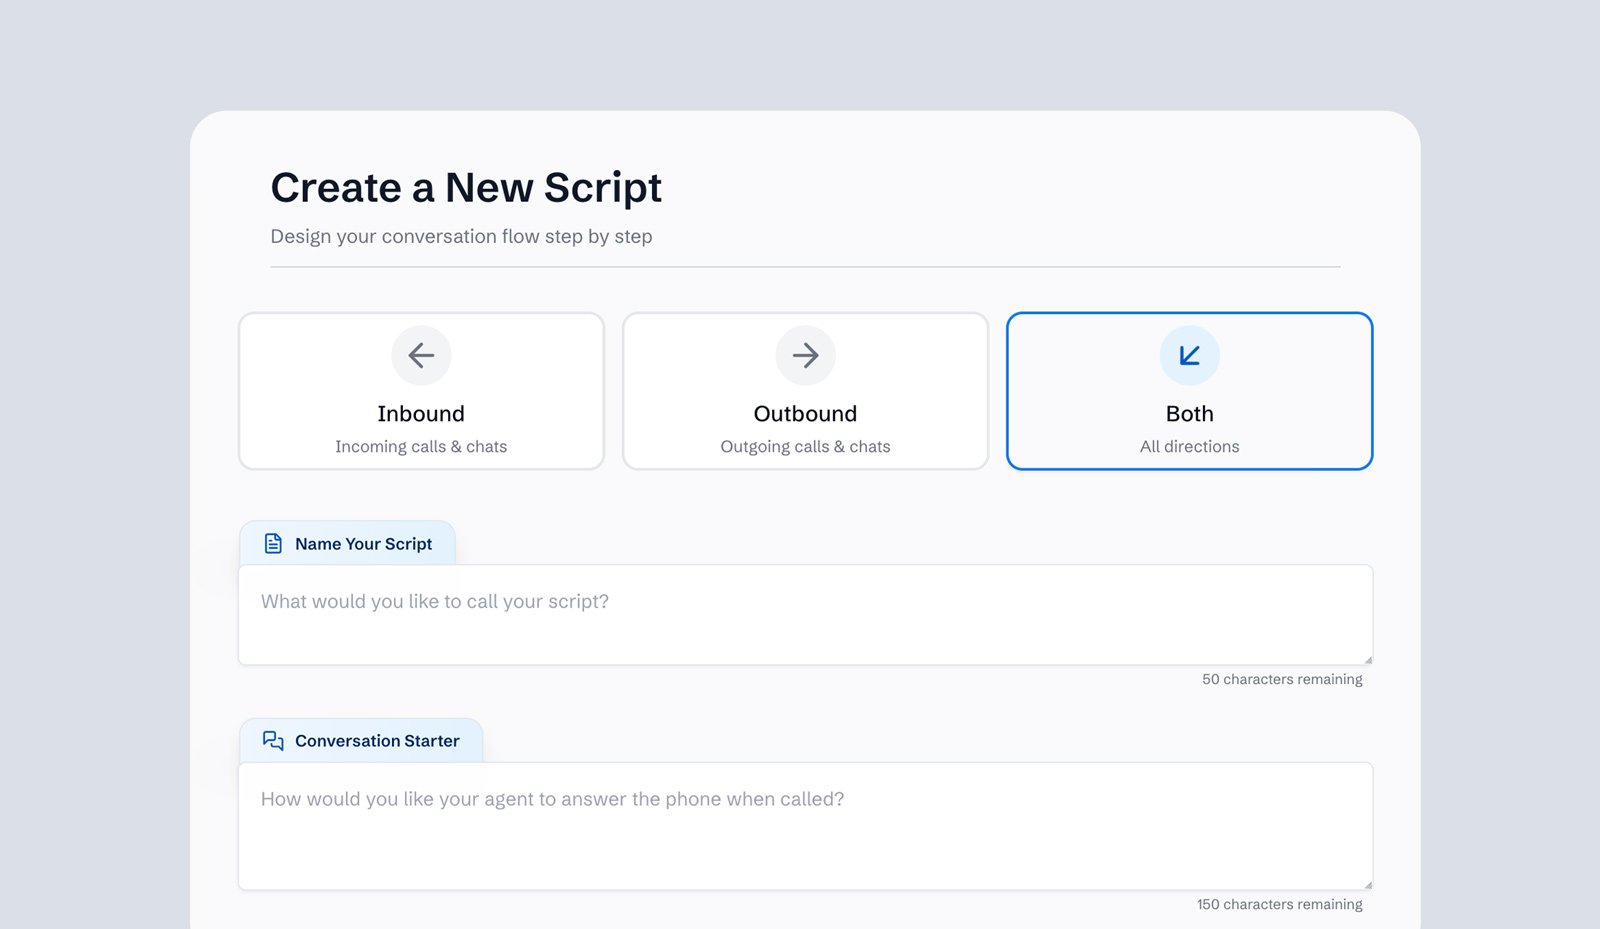Click the chat bubbles icon beside Conversation Starter
Image resolution: width=1600 pixels, height=929 pixels.
click(x=273, y=741)
